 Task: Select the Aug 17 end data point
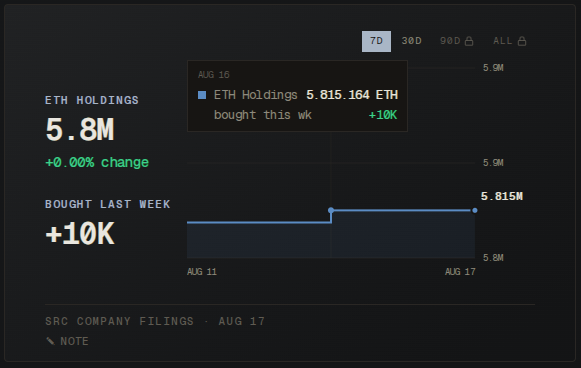475,210
